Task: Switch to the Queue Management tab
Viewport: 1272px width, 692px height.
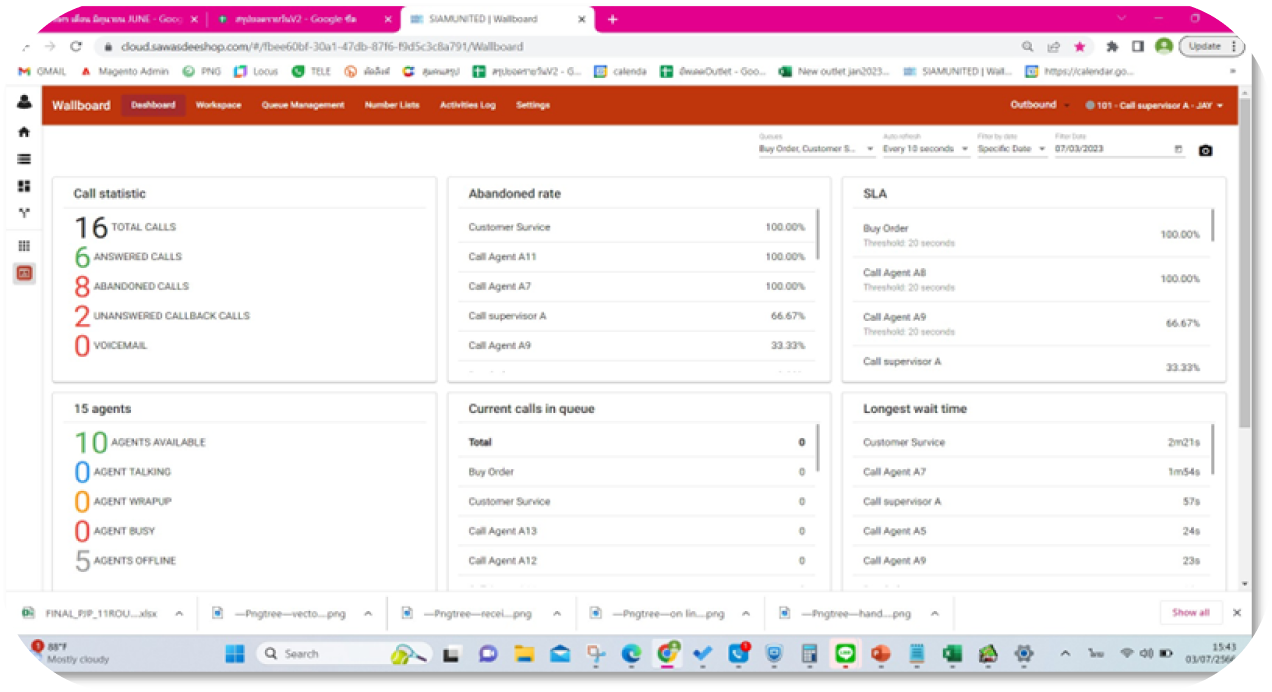Action: (302, 105)
